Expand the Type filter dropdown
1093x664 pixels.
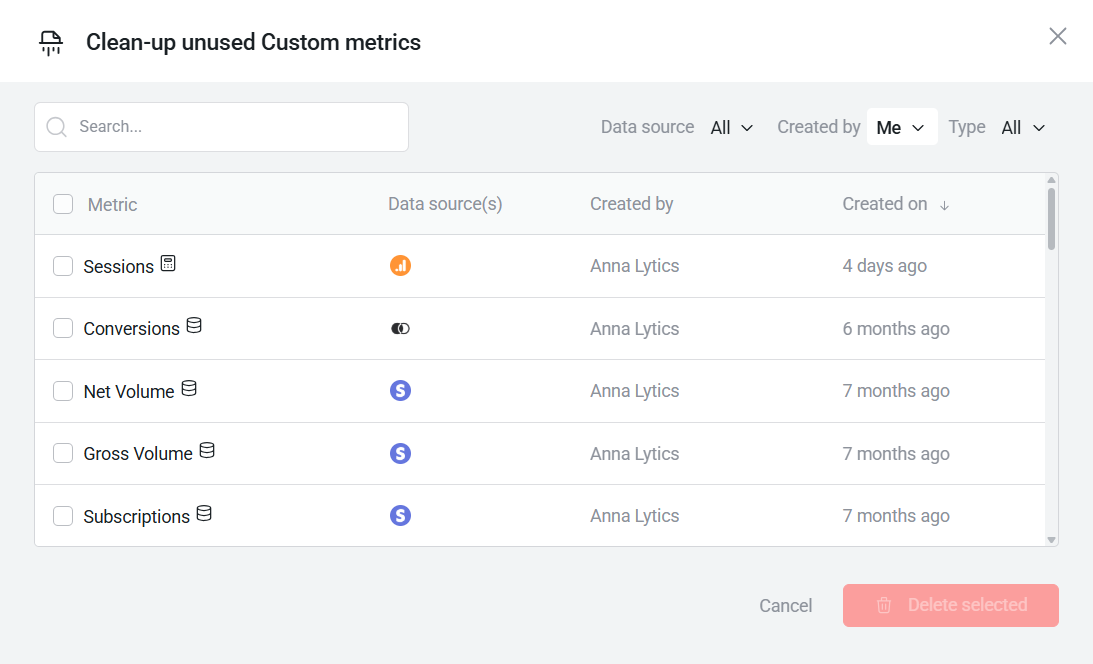pyautogui.click(x=1023, y=128)
